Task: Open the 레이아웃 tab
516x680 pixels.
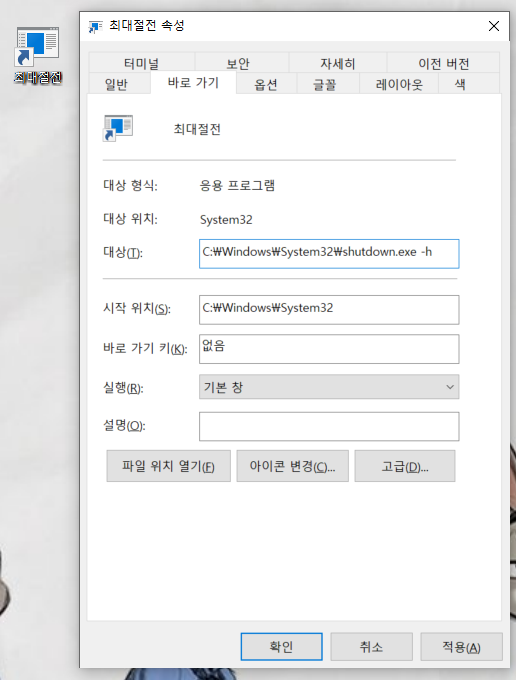Action: click(x=399, y=84)
